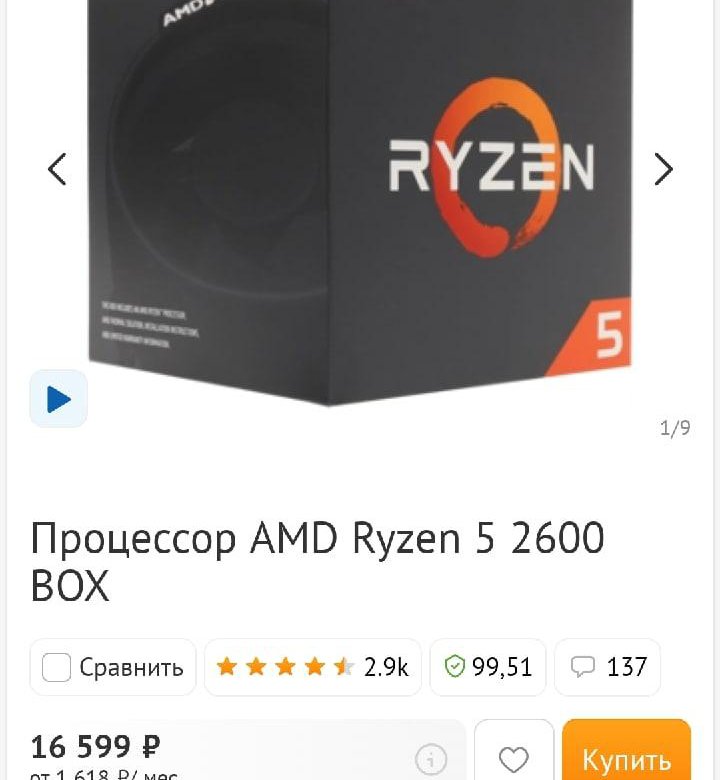Screen dimensions: 720x780
Task: Click the green shield reliability icon
Action: 454,667
